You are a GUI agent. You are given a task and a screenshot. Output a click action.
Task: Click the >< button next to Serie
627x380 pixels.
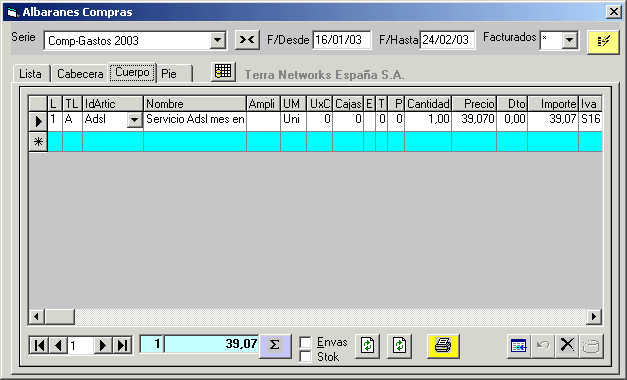(247, 40)
